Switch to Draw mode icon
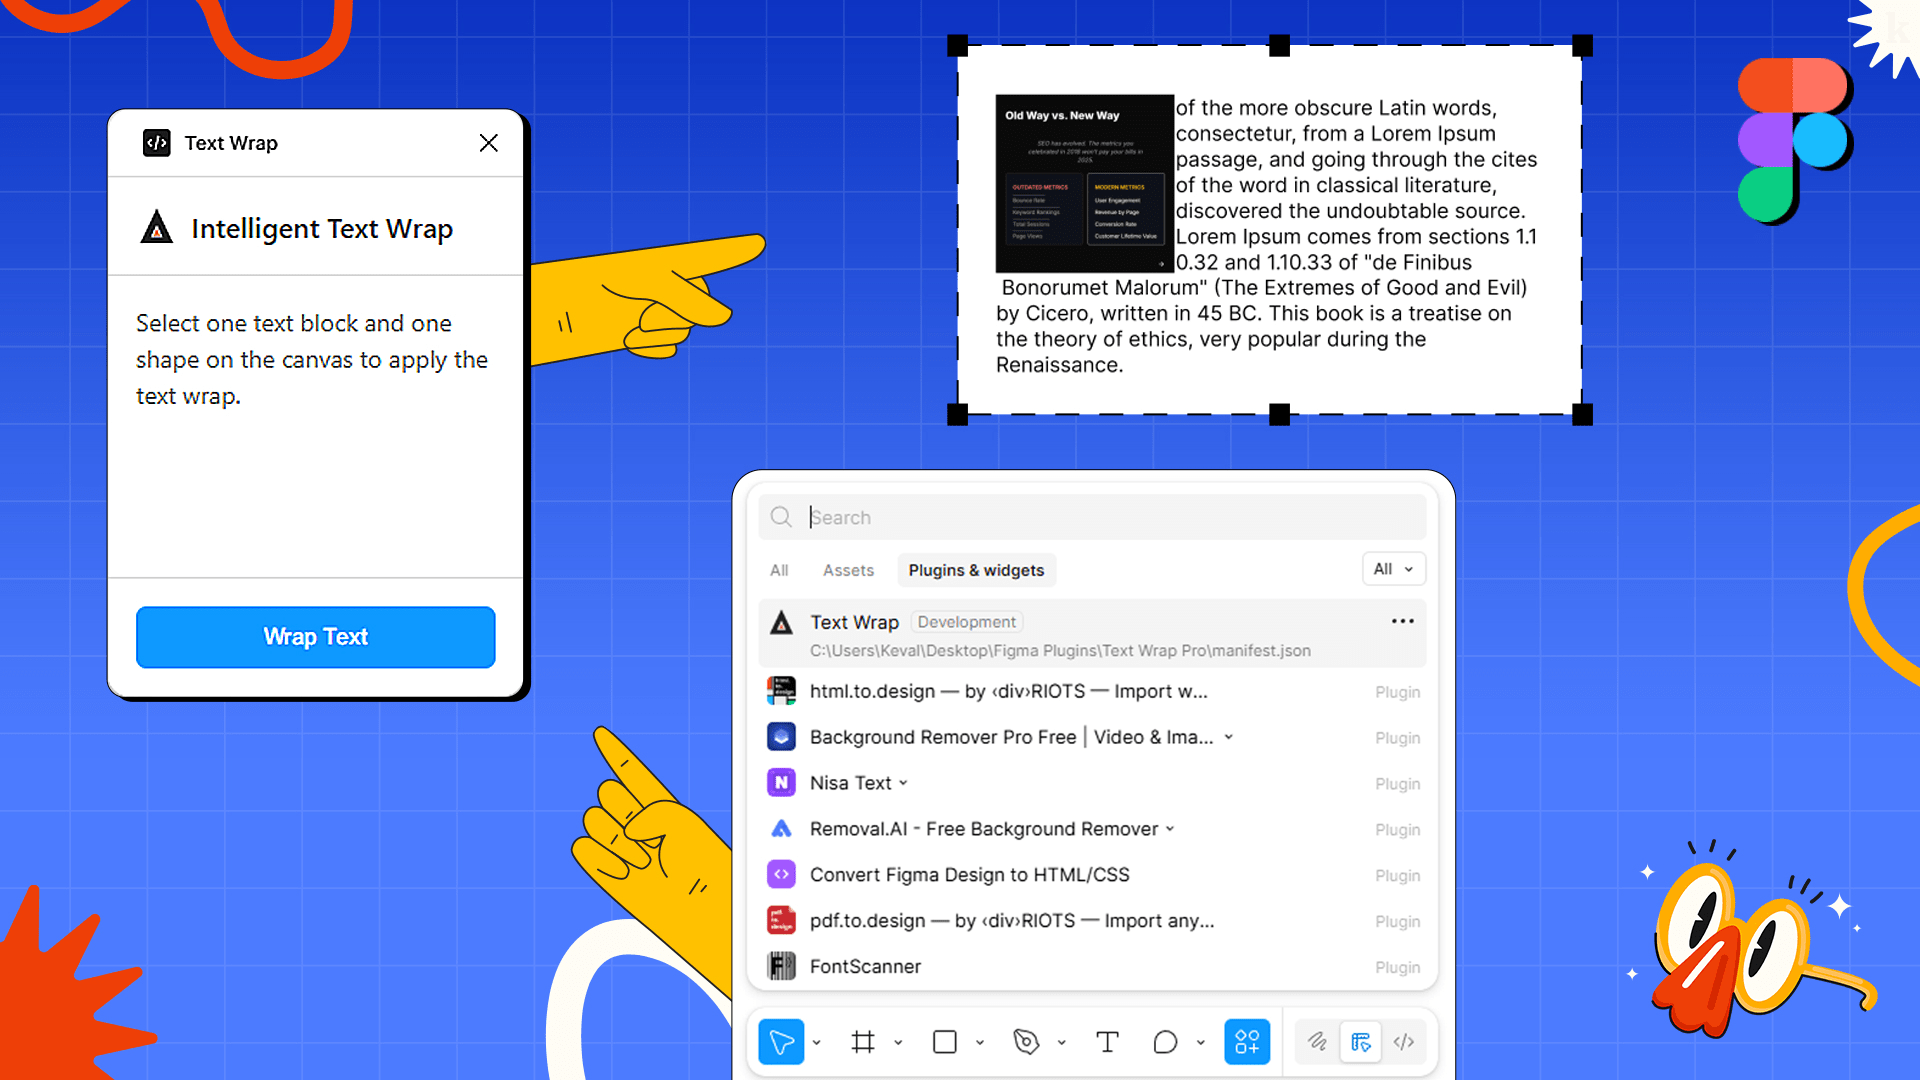Screen dimensions: 1920x1080 [1317, 1042]
